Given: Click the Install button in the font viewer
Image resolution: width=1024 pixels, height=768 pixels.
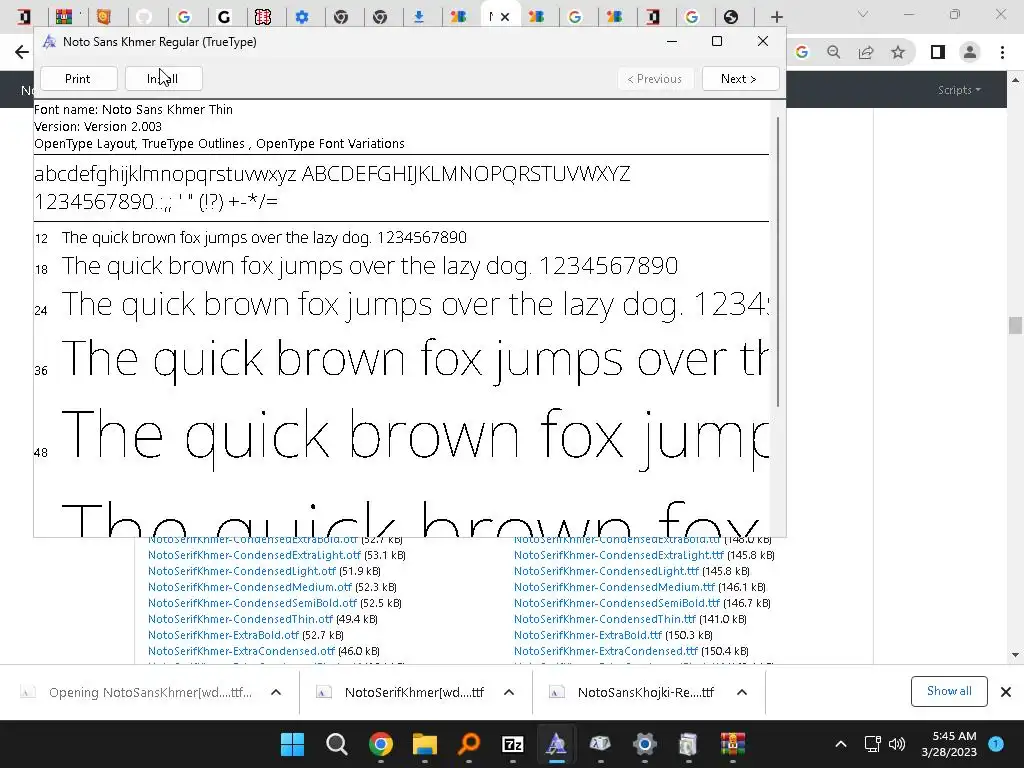Looking at the screenshot, I should pyautogui.click(x=163, y=79).
